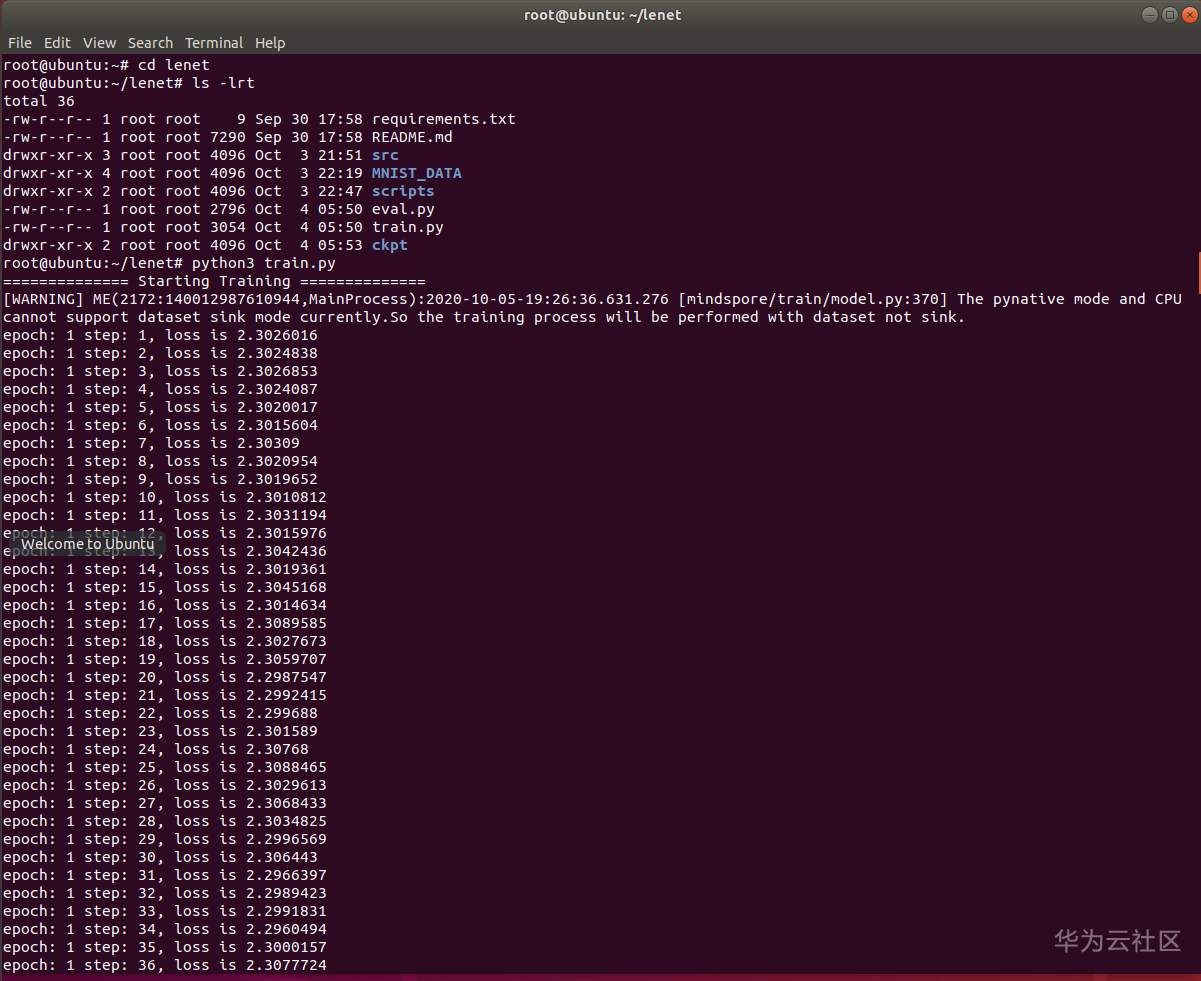
Task: Click the scripts directory name
Action: [403, 191]
